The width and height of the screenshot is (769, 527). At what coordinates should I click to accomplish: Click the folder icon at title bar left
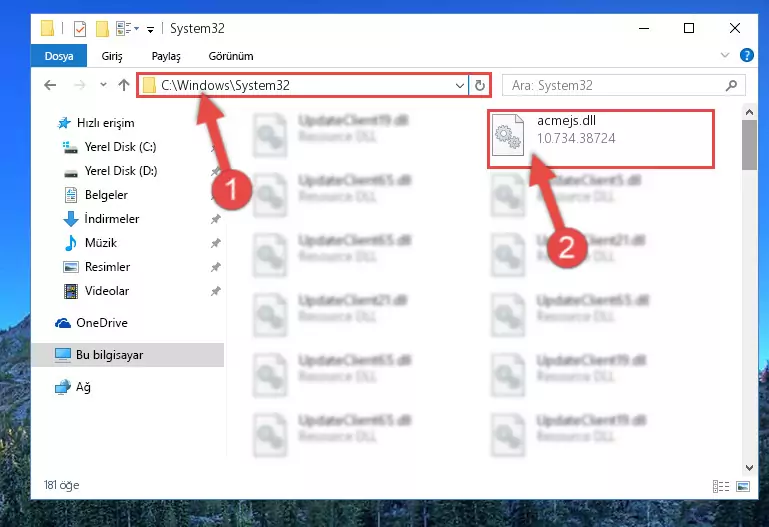47,28
